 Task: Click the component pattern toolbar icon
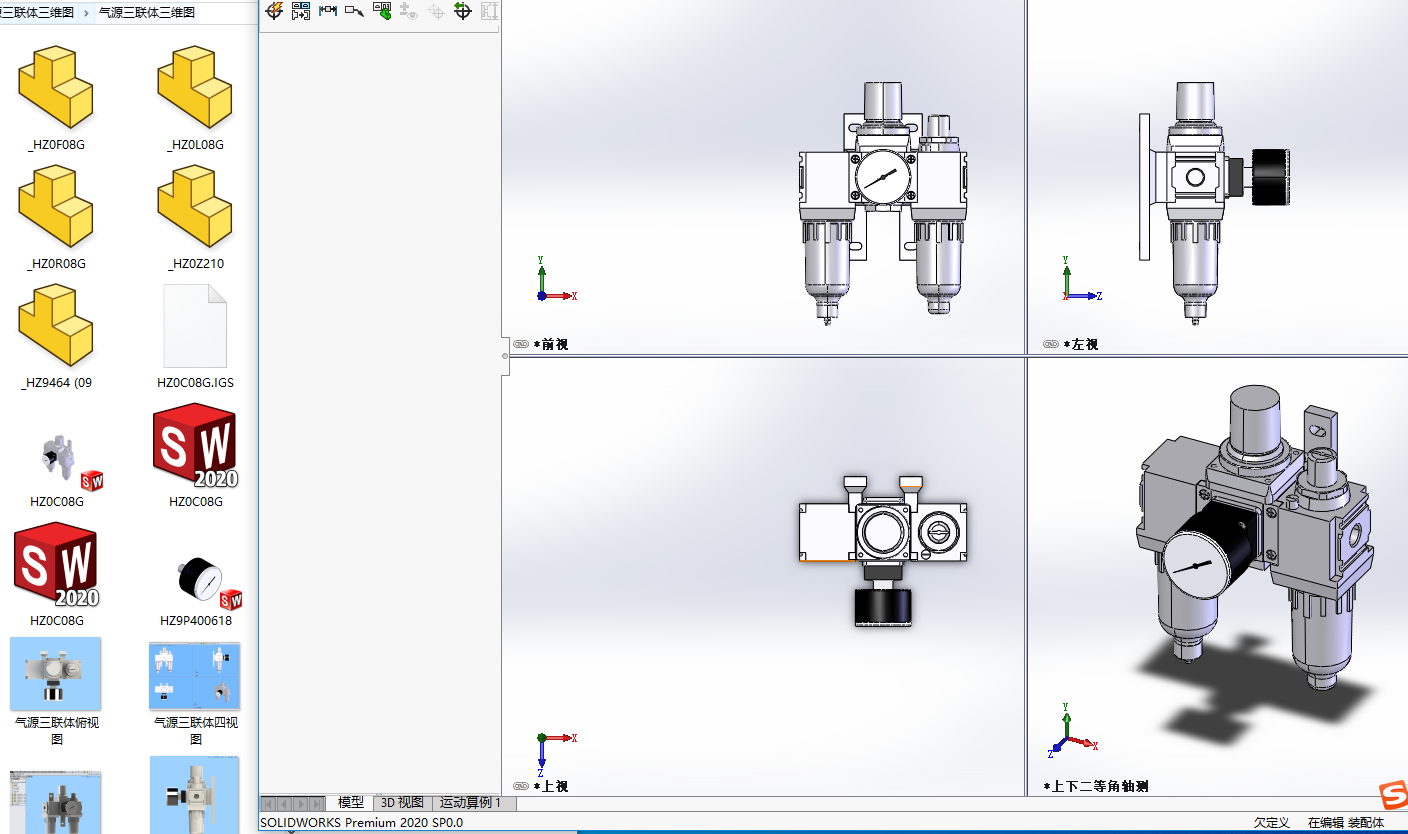(x=301, y=11)
